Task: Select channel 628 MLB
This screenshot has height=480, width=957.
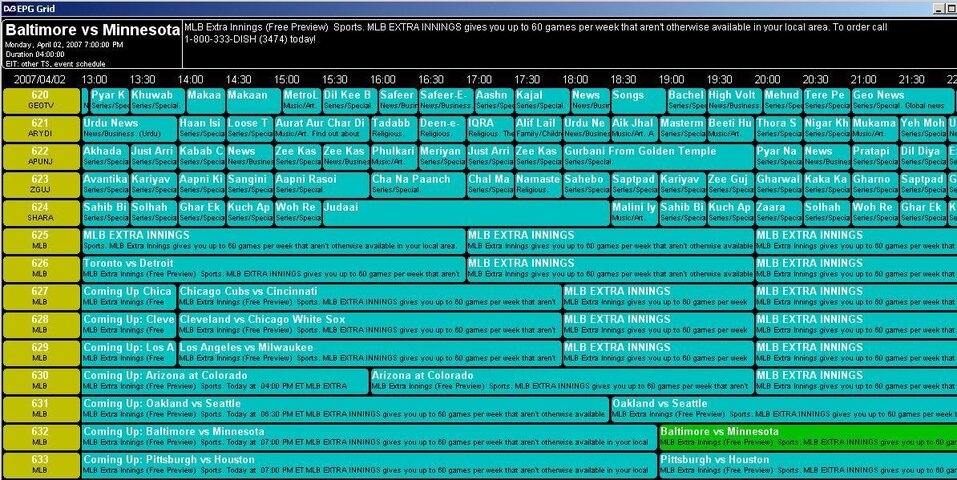Action: tap(41, 325)
